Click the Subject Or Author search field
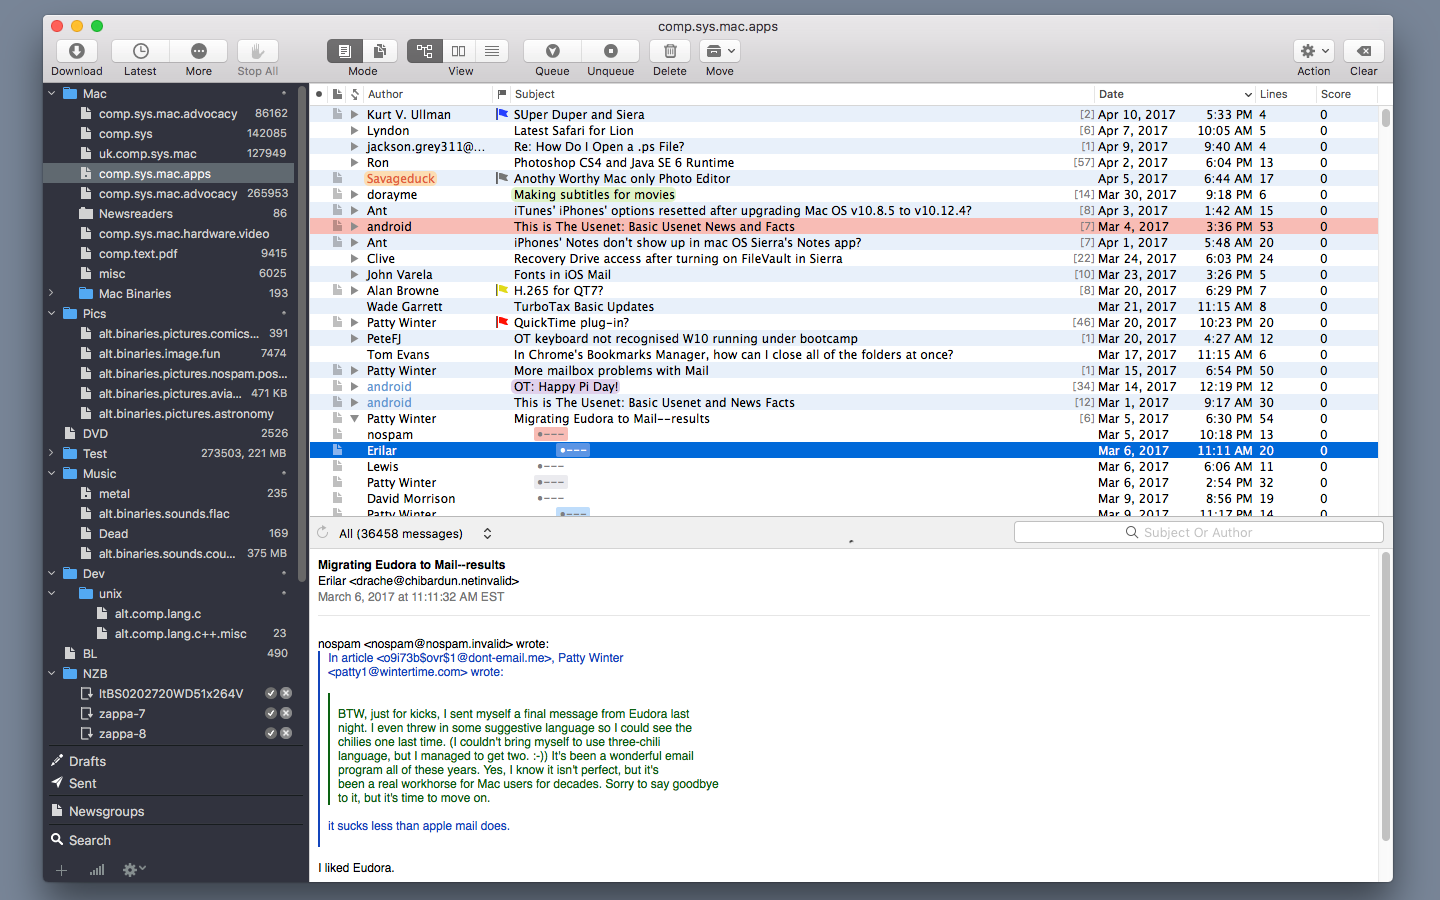 tap(1199, 532)
